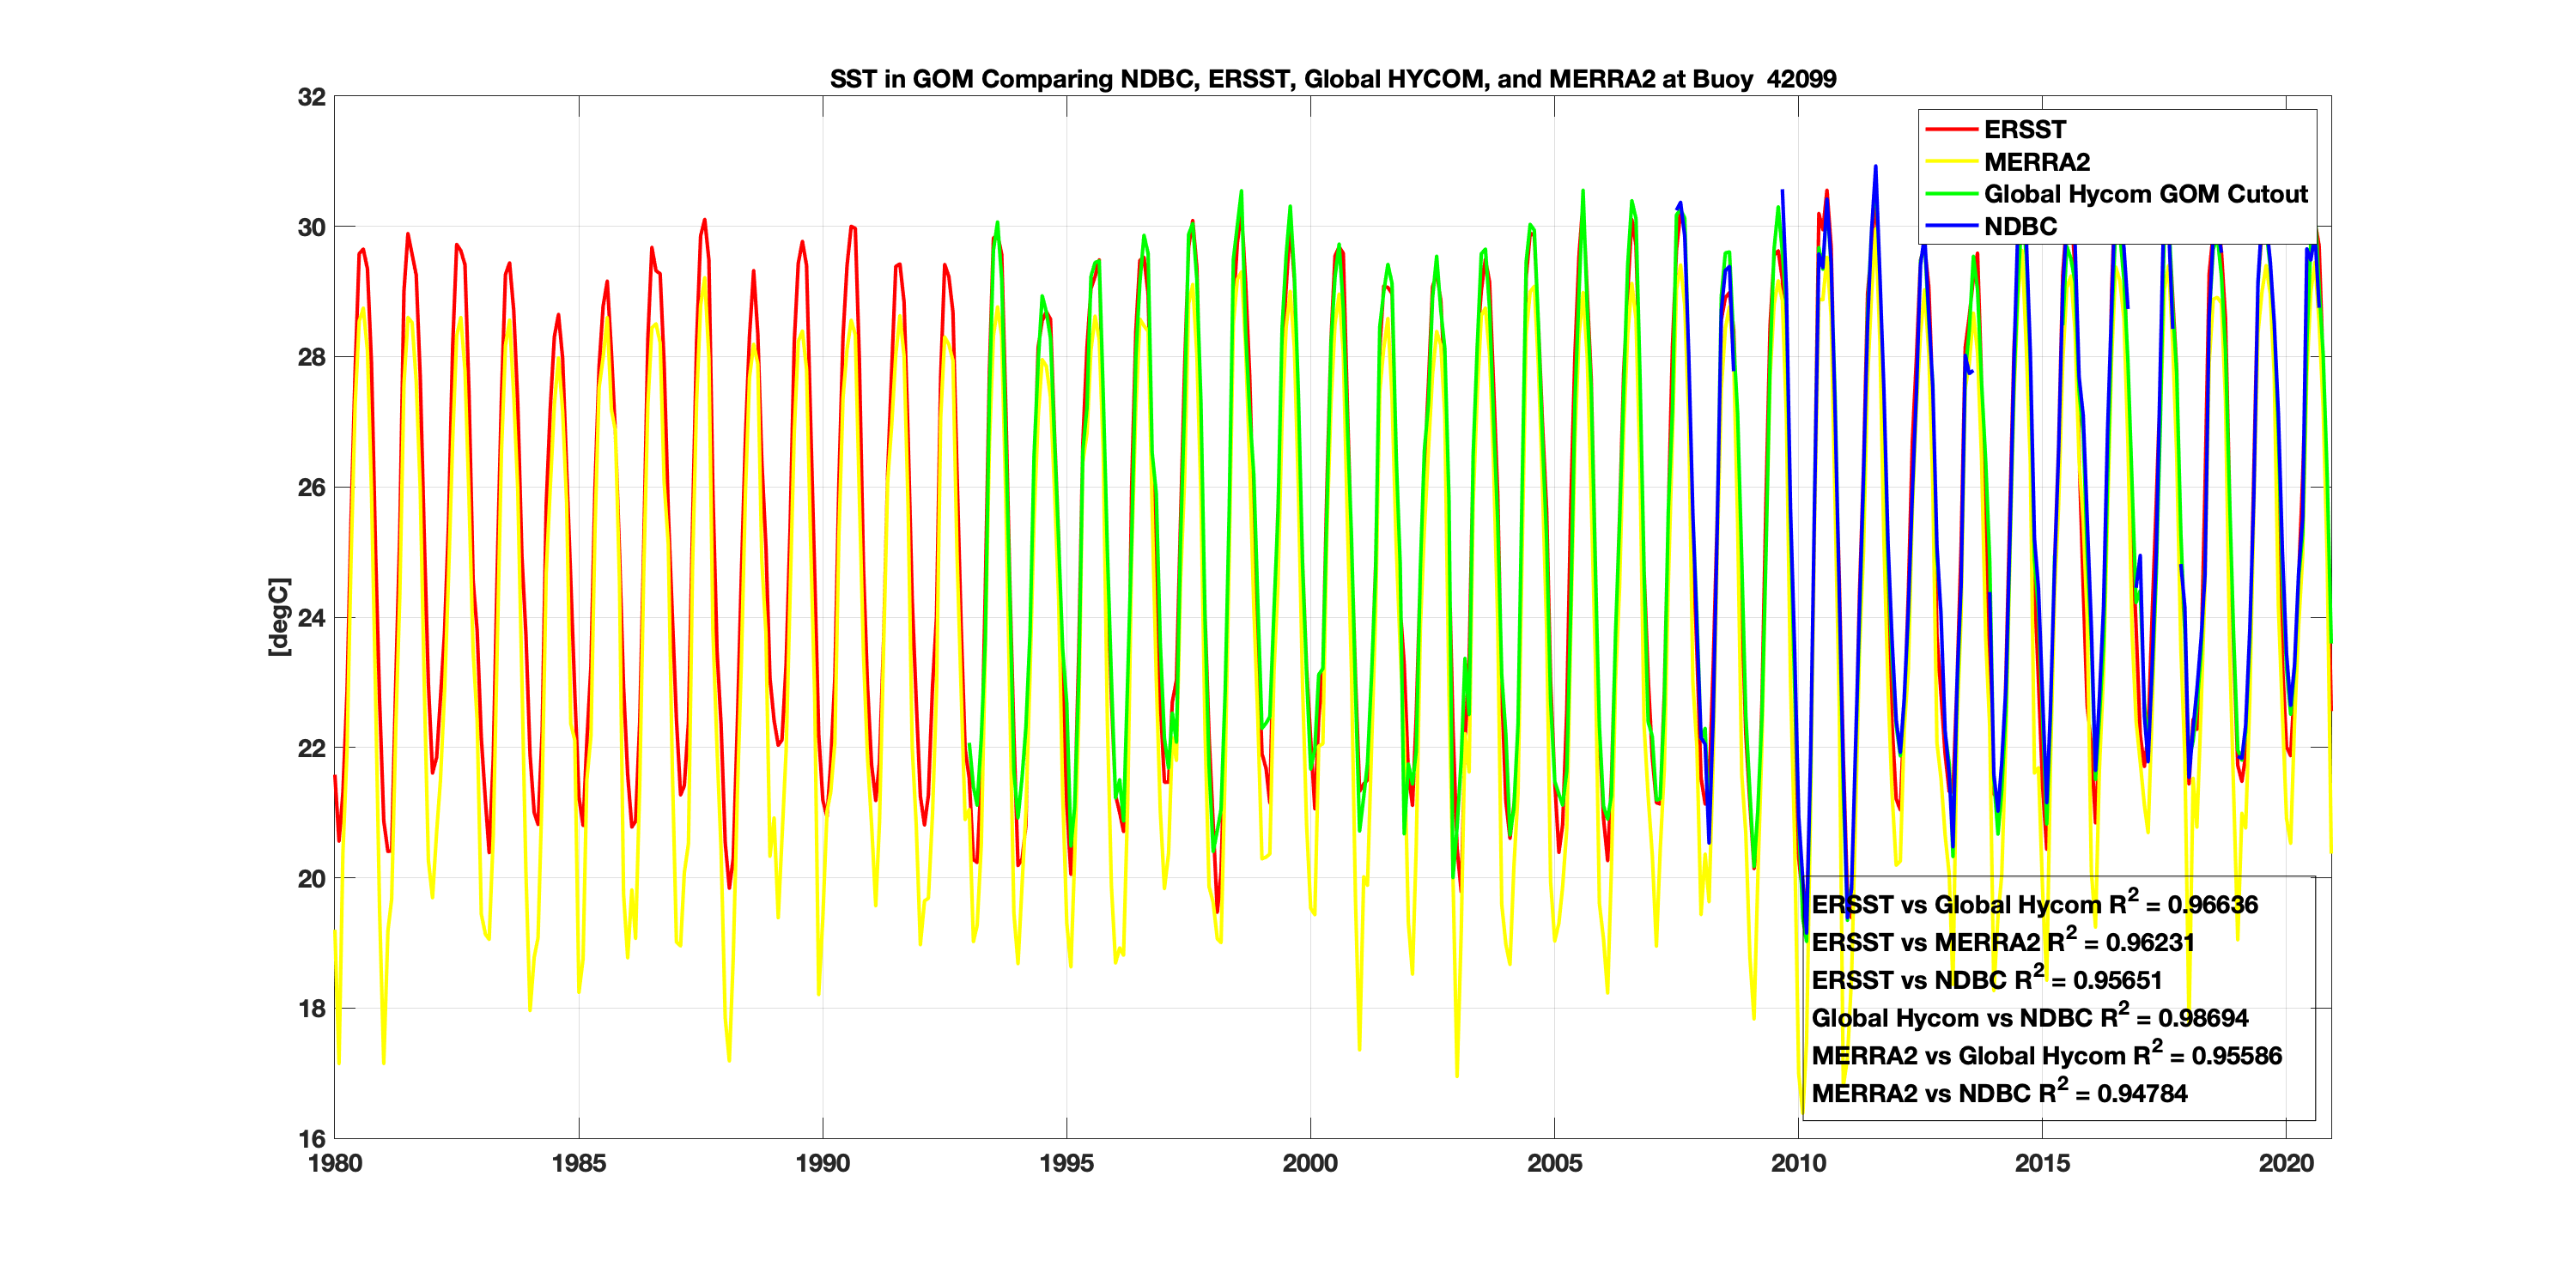The image size is (2576, 1279).
Task: Select the NDBC legend label
Action: pyautogui.click(x=2020, y=226)
